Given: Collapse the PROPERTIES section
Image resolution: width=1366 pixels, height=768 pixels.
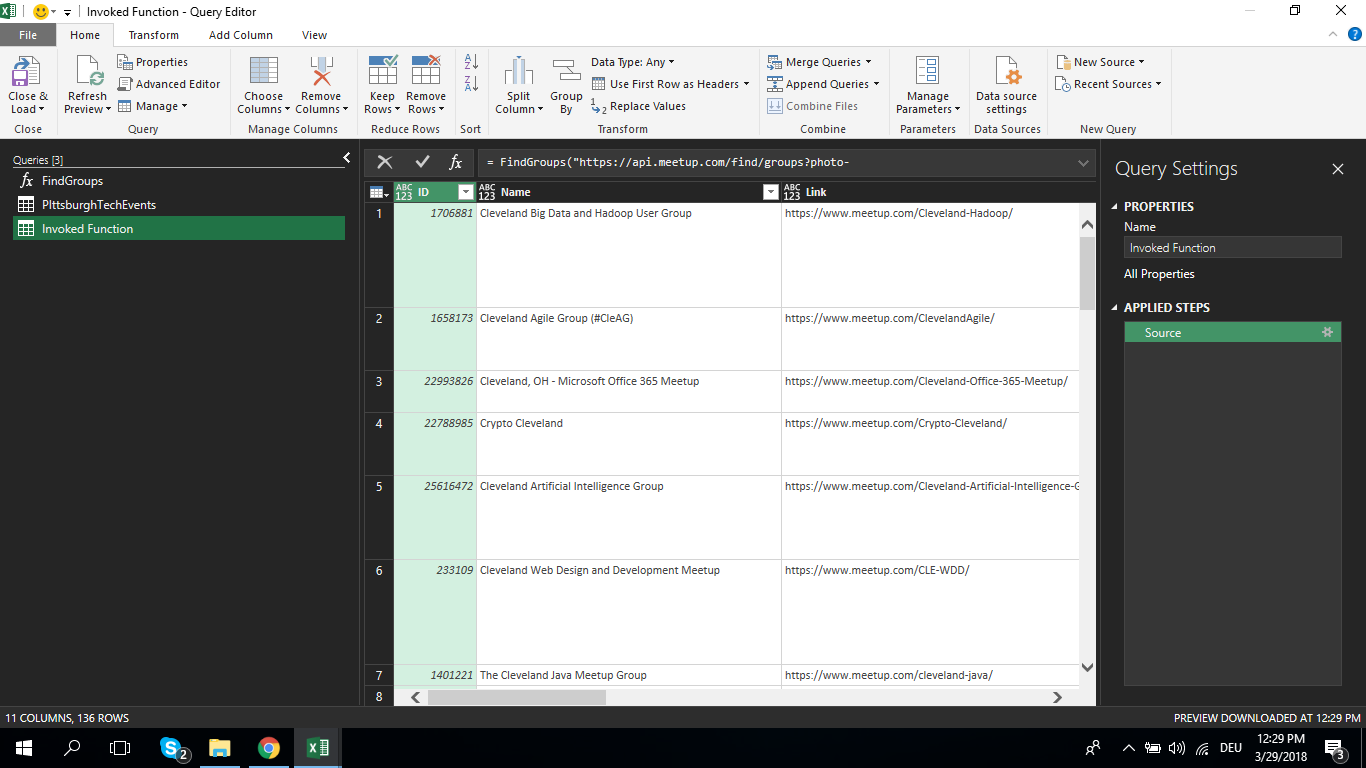Looking at the screenshot, I should click(1116, 207).
